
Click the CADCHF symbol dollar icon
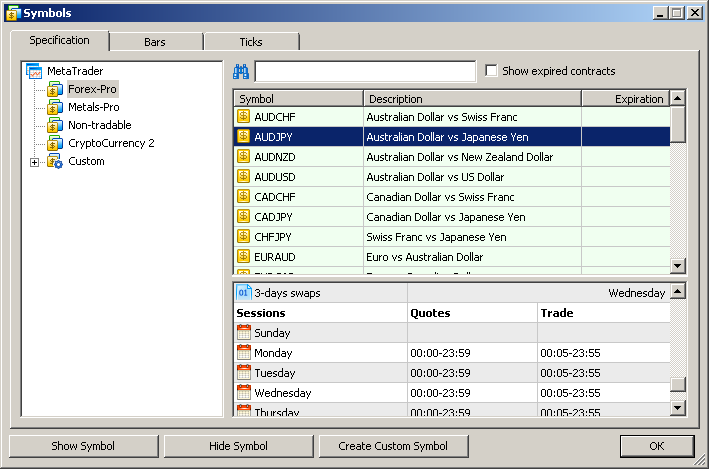click(244, 196)
